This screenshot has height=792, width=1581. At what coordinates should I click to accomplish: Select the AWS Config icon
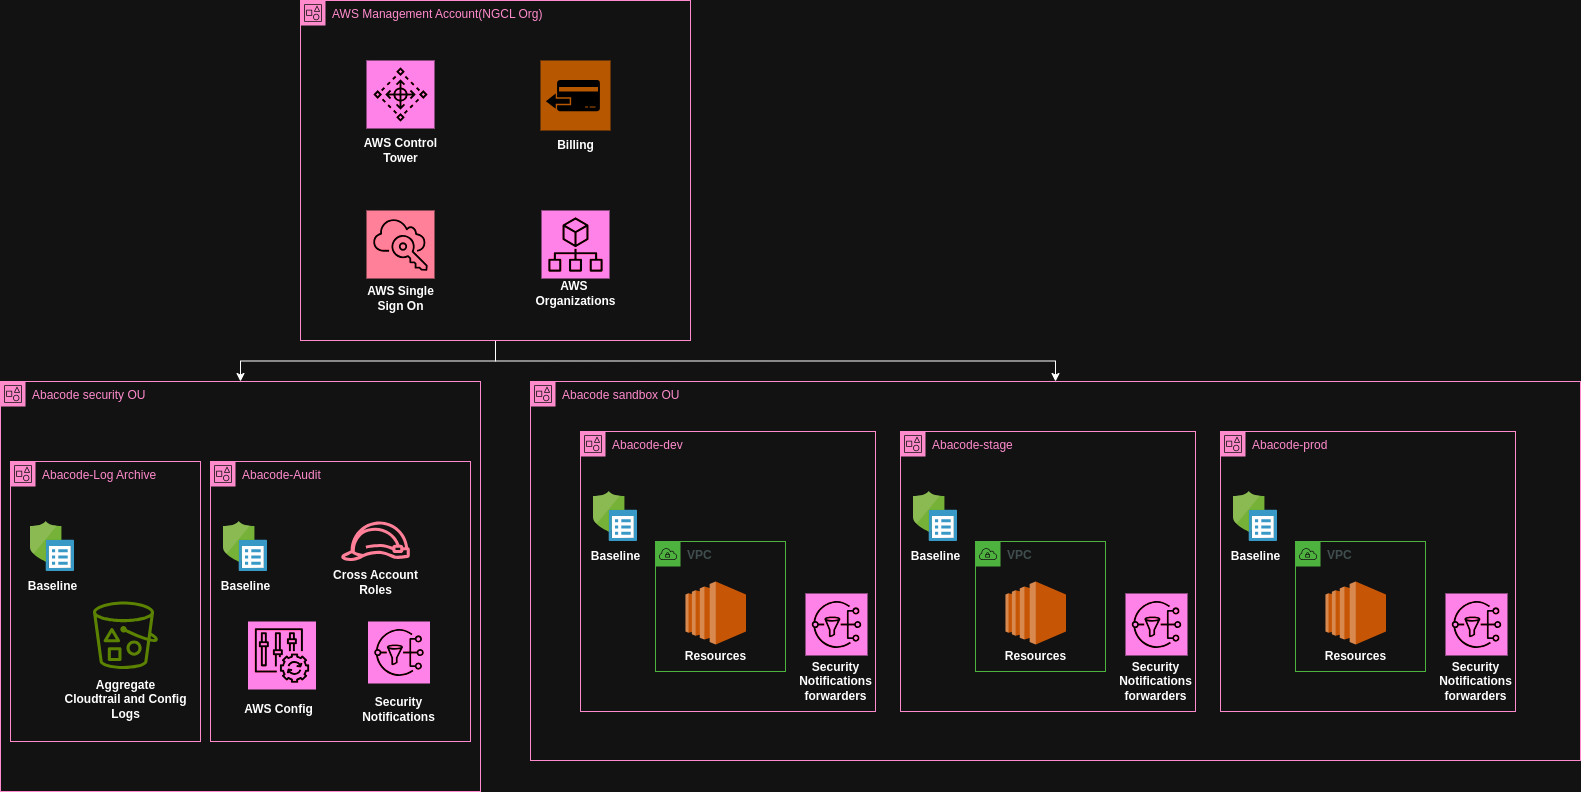pos(282,655)
